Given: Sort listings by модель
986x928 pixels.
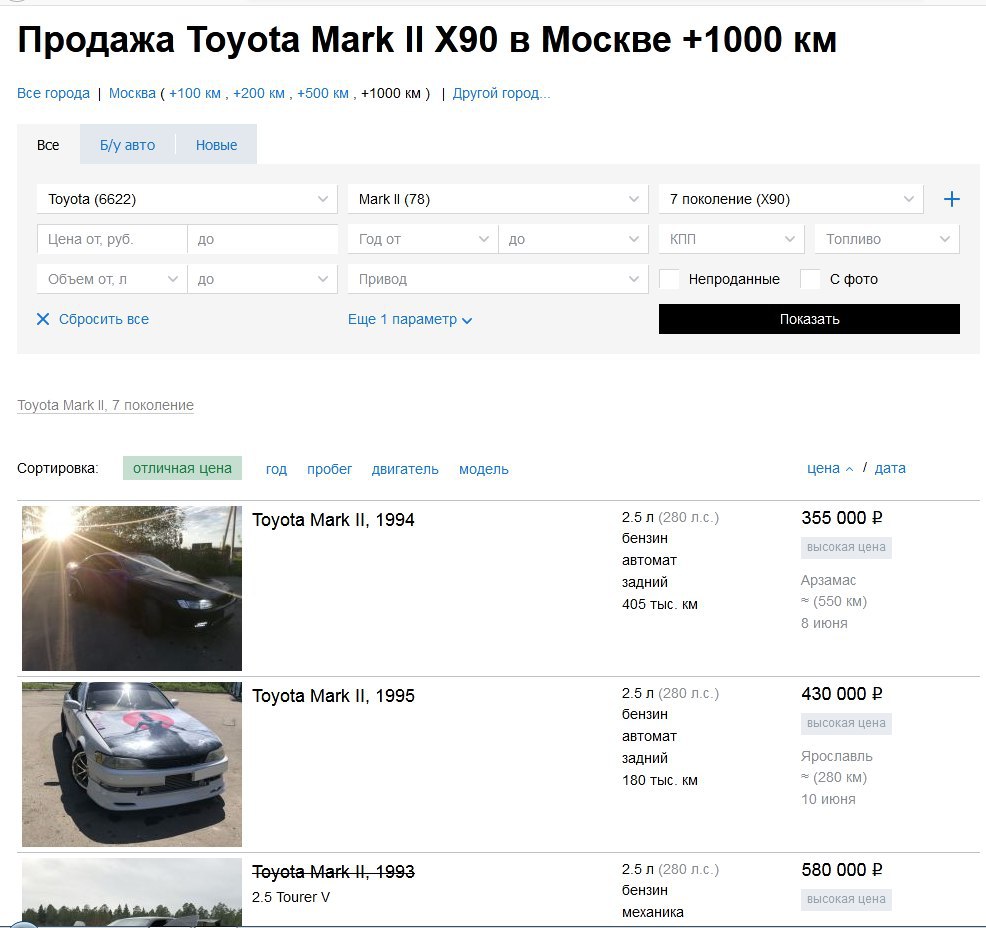Looking at the screenshot, I should [484, 469].
